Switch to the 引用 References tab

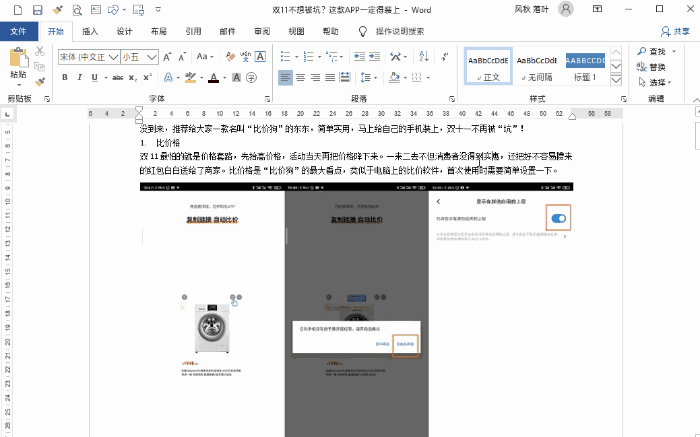point(193,31)
